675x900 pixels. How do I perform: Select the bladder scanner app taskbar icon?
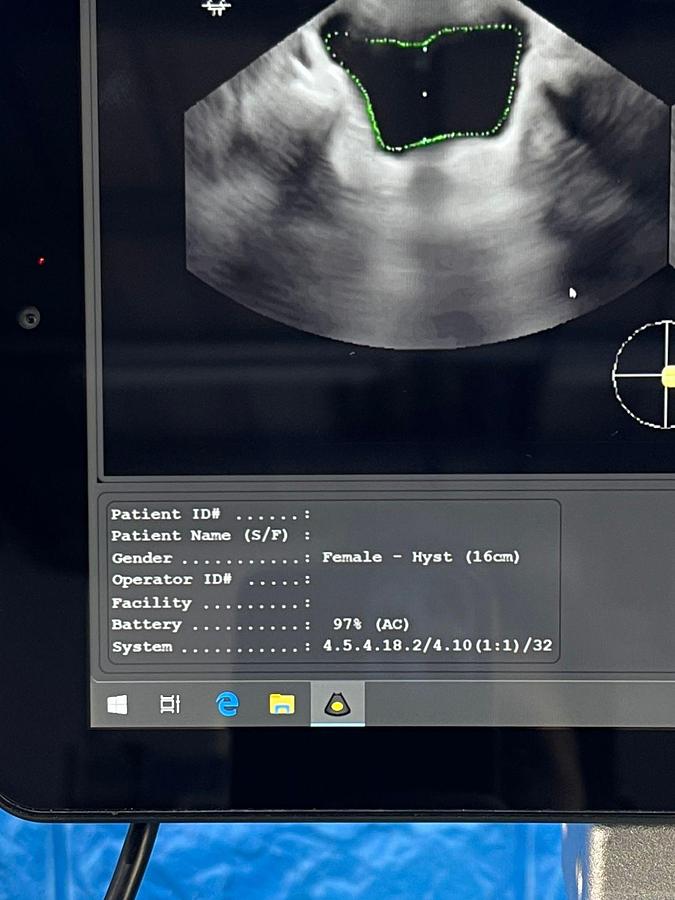coord(338,704)
